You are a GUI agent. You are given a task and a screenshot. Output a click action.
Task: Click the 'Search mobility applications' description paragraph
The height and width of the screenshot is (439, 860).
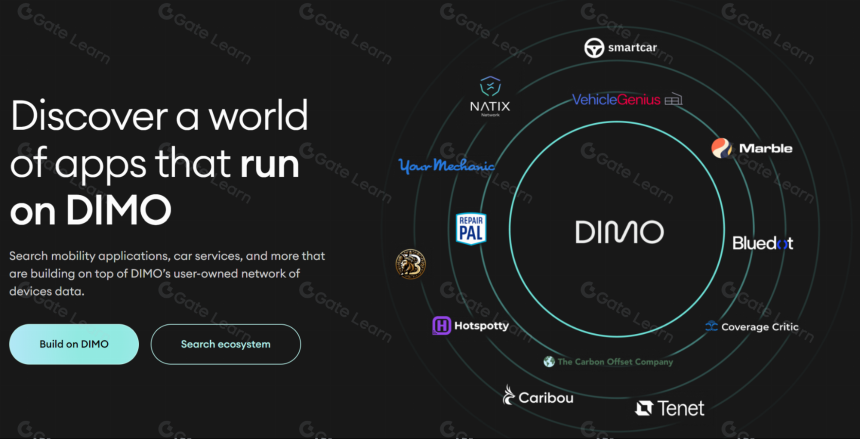[167, 273]
